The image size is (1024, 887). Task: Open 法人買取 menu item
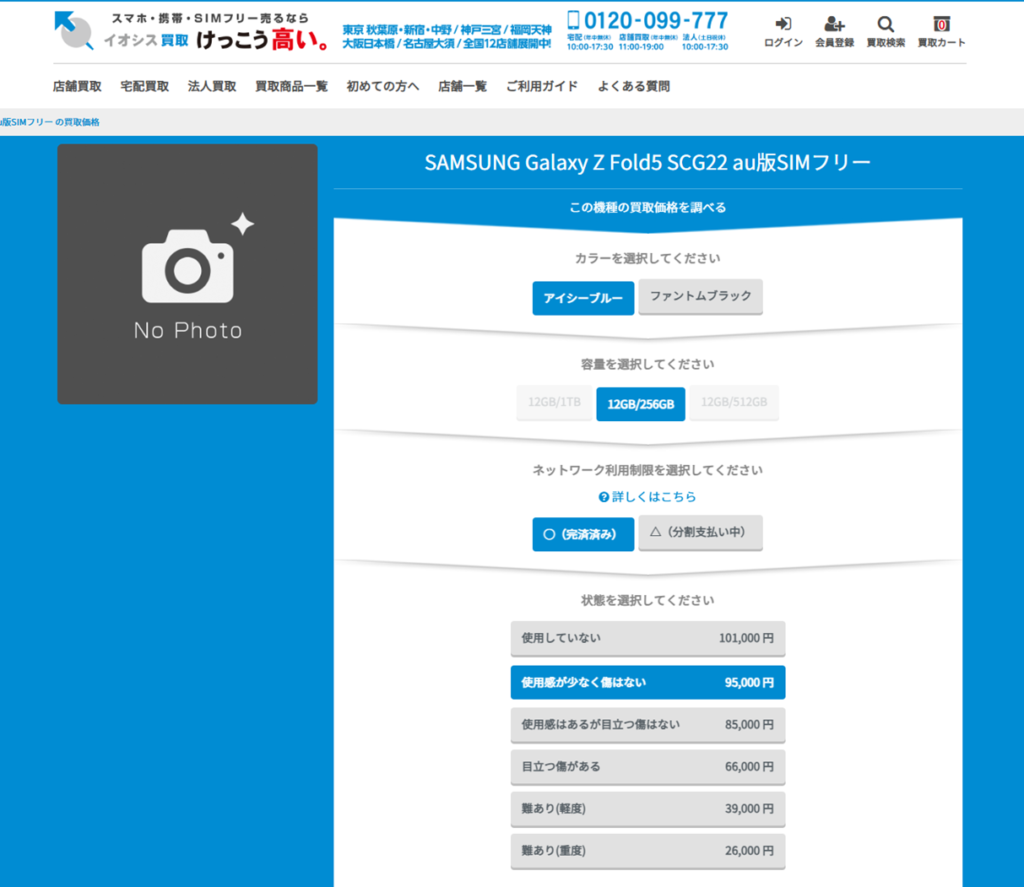[x=212, y=86]
